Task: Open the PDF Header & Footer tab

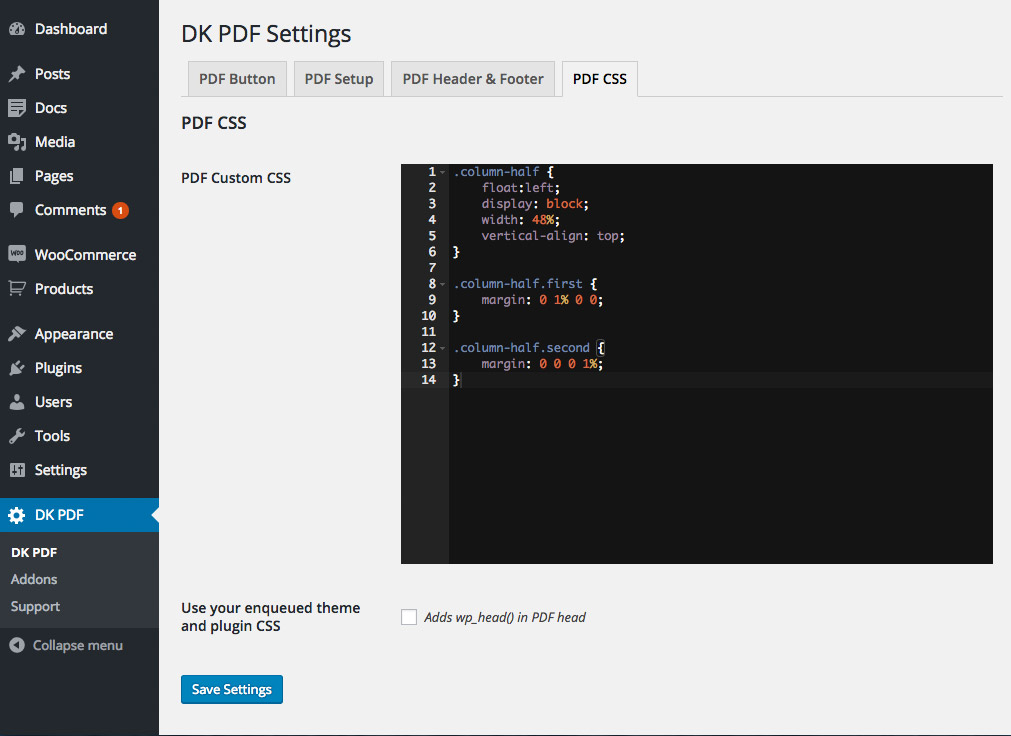Action: pos(473,79)
